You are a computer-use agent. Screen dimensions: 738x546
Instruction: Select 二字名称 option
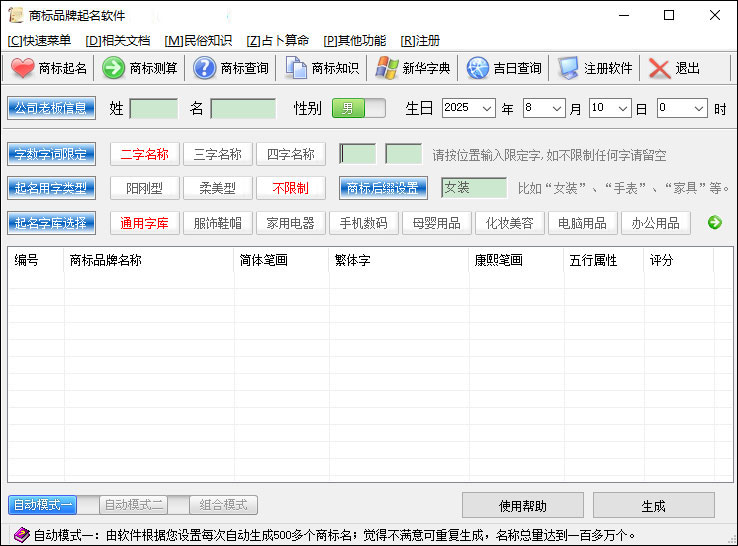(x=144, y=154)
